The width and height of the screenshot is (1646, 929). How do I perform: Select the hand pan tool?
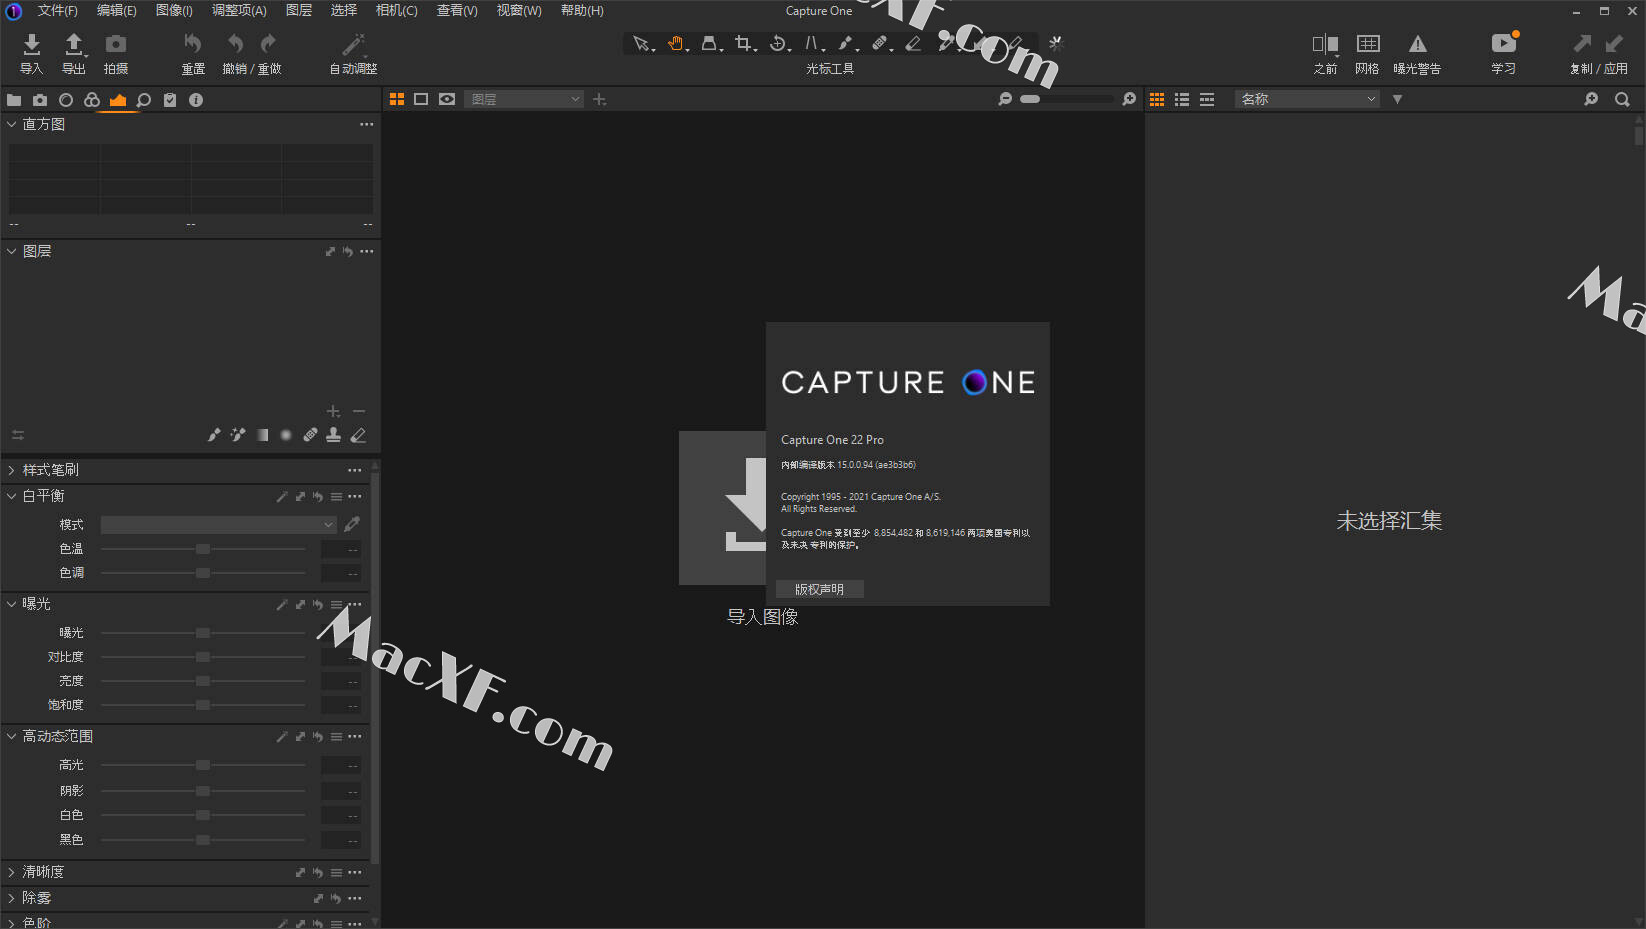[x=677, y=43]
